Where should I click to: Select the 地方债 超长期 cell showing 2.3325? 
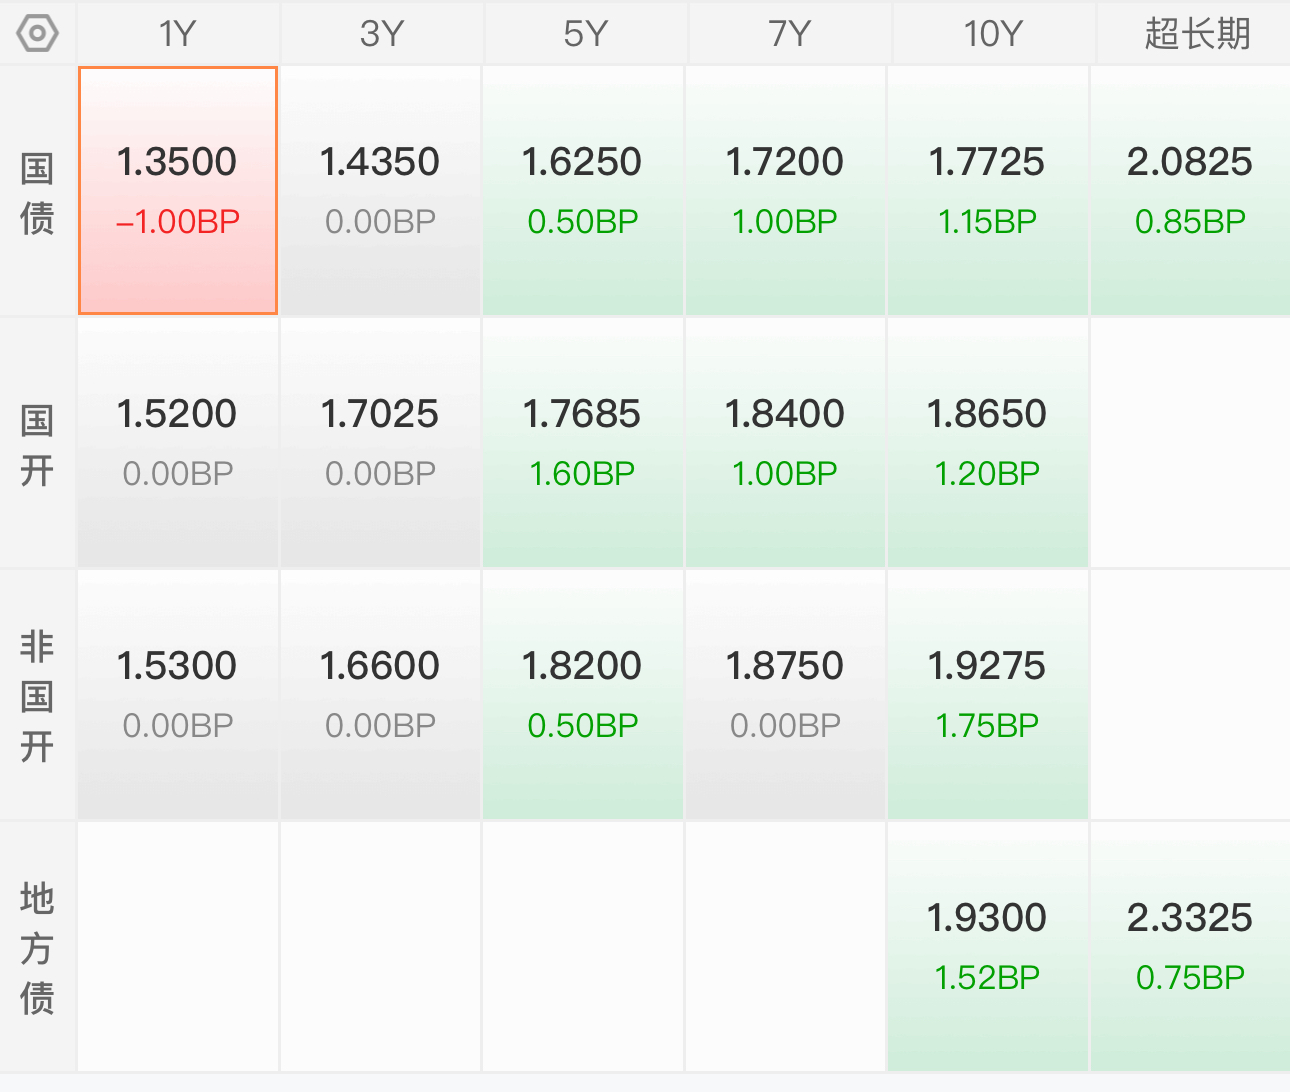pos(1190,947)
